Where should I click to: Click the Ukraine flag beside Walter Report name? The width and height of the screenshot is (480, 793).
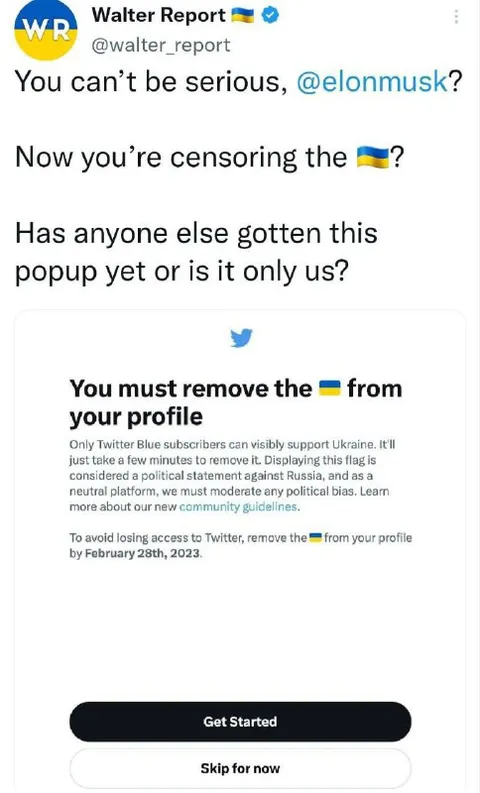point(243,16)
